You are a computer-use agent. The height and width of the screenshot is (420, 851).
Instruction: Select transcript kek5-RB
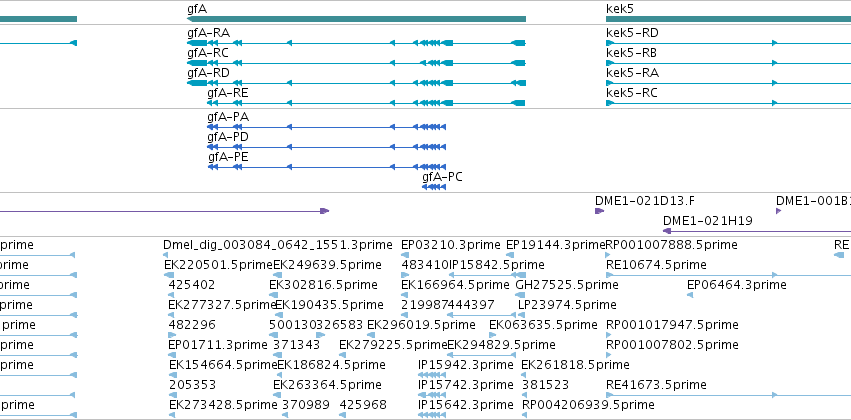[x=631, y=53]
